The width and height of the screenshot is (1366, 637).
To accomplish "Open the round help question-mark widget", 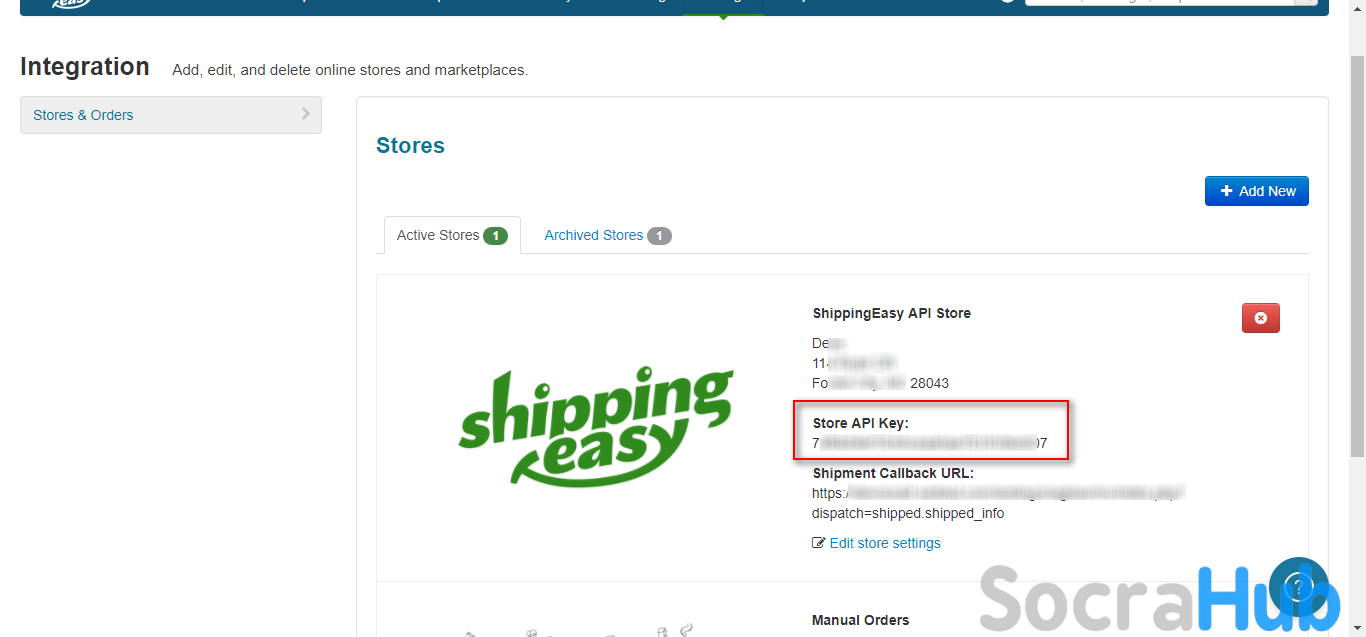I will [x=1297, y=586].
